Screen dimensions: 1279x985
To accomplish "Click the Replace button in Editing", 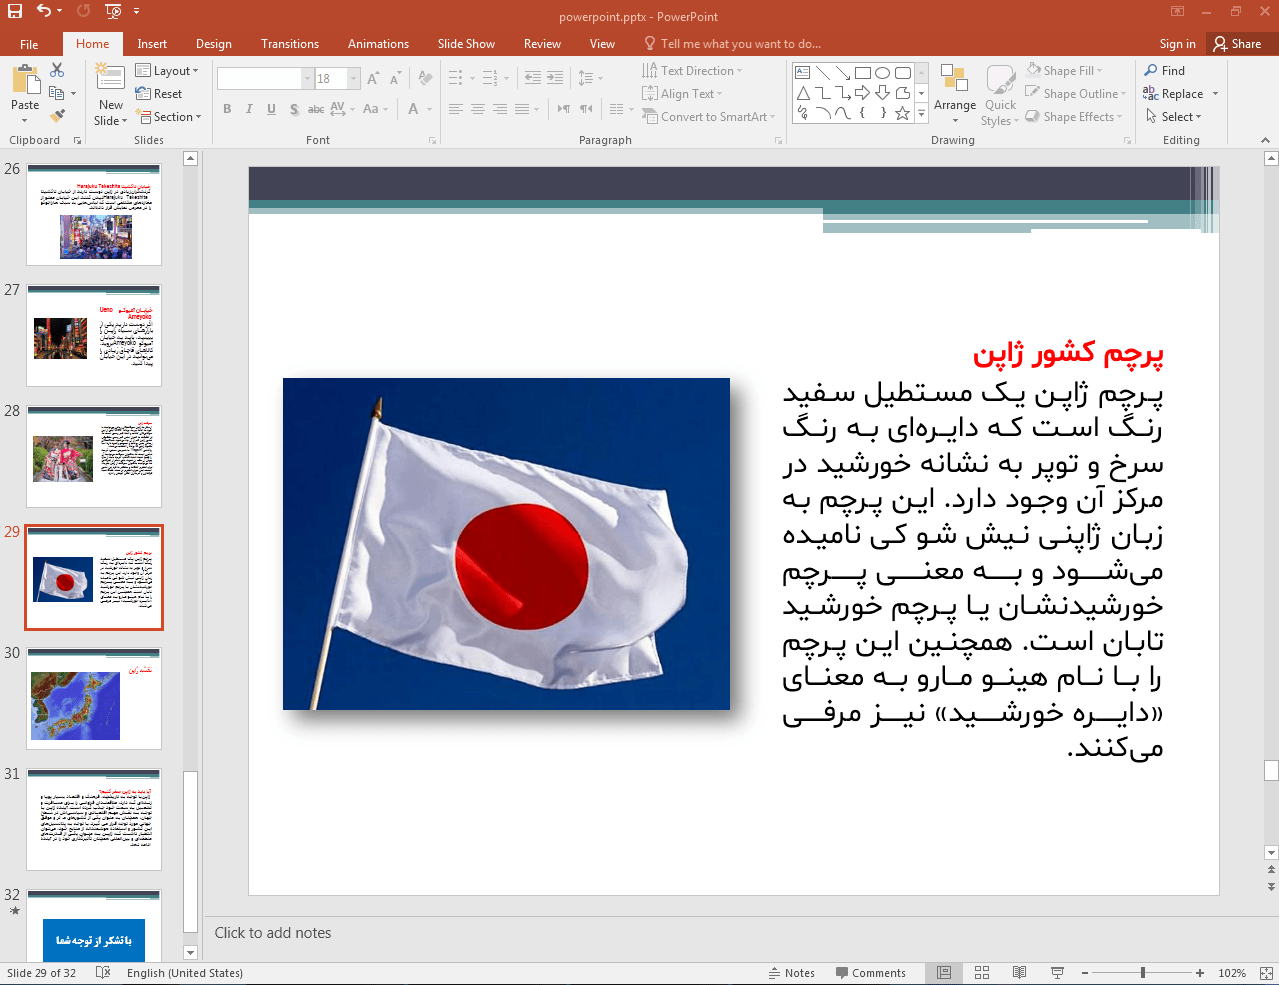I will 1181,94.
